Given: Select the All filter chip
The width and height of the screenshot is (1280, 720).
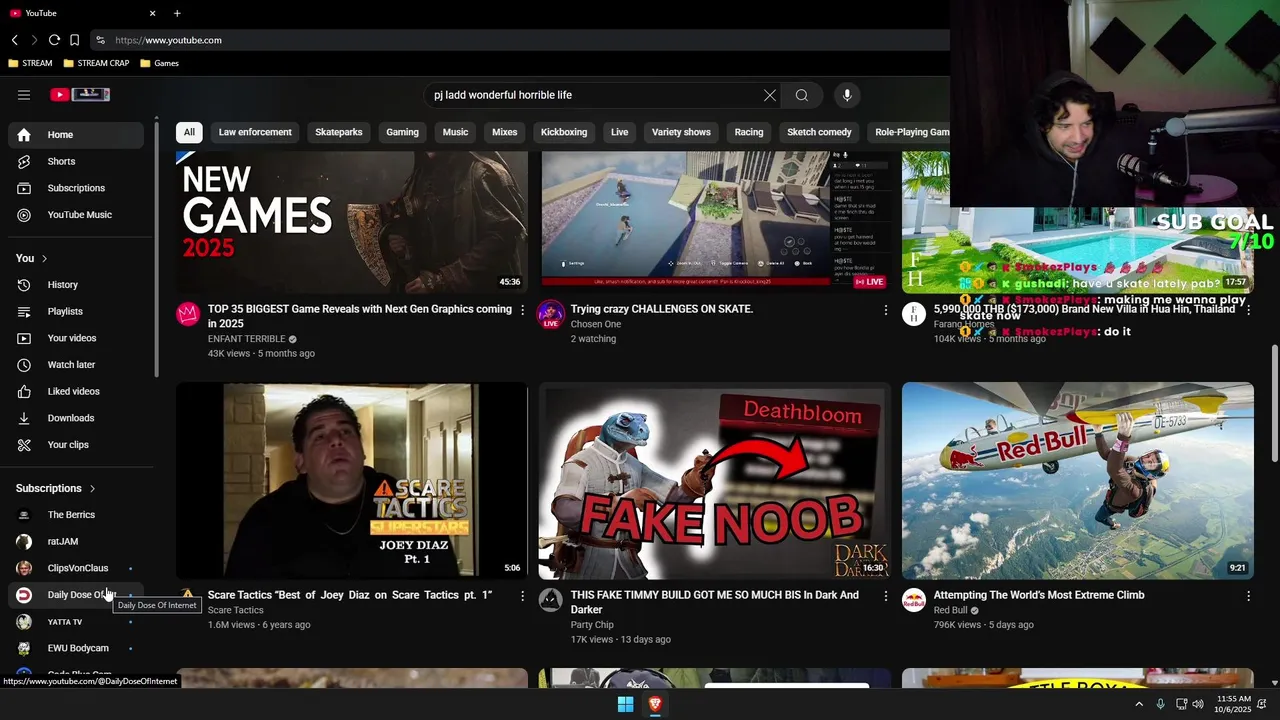Looking at the screenshot, I should [x=189, y=132].
